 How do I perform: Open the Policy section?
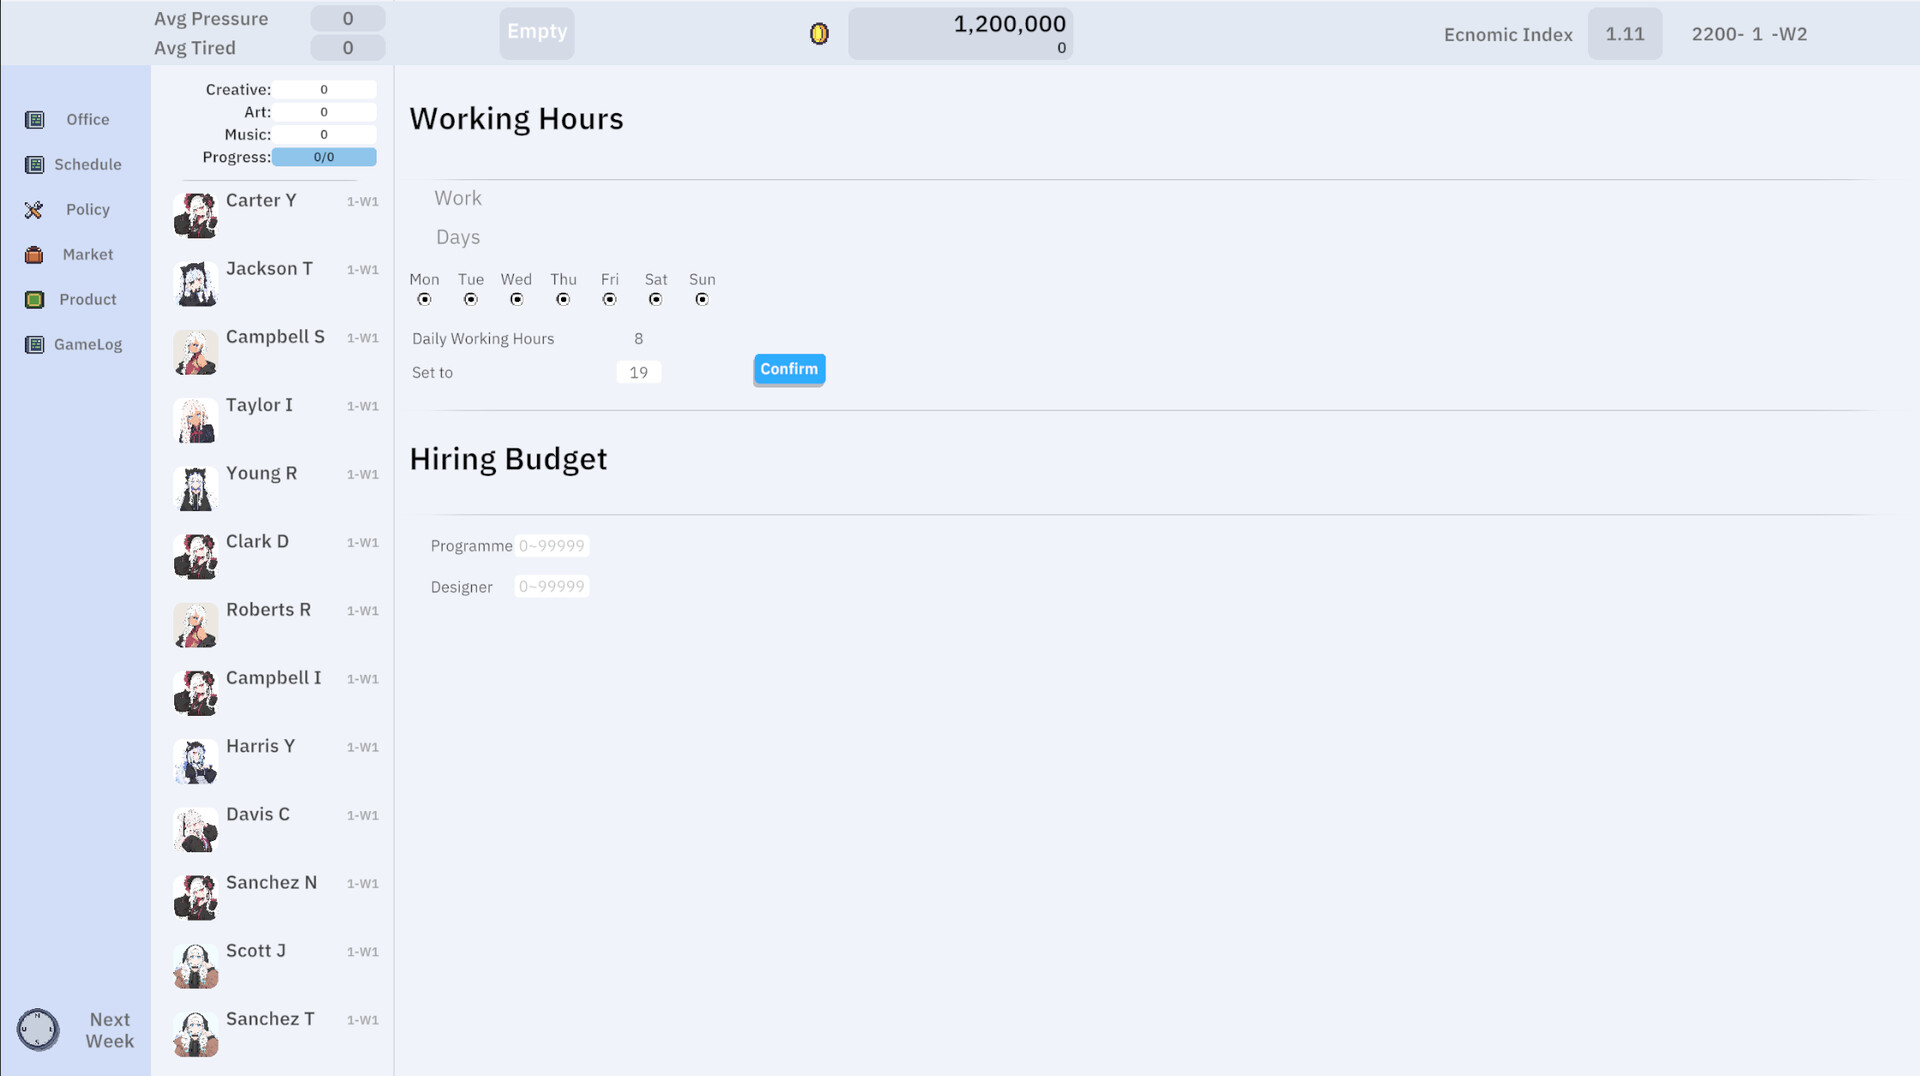tap(88, 209)
